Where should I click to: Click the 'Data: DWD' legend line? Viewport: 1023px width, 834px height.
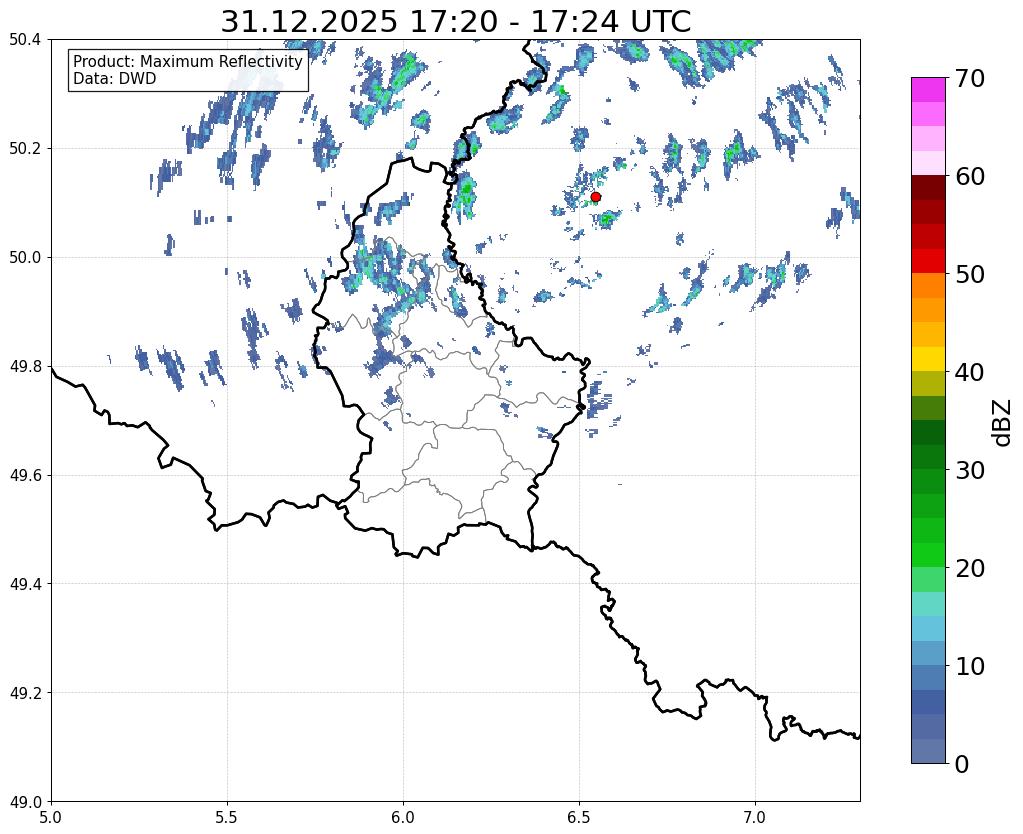(x=115, y=79)
